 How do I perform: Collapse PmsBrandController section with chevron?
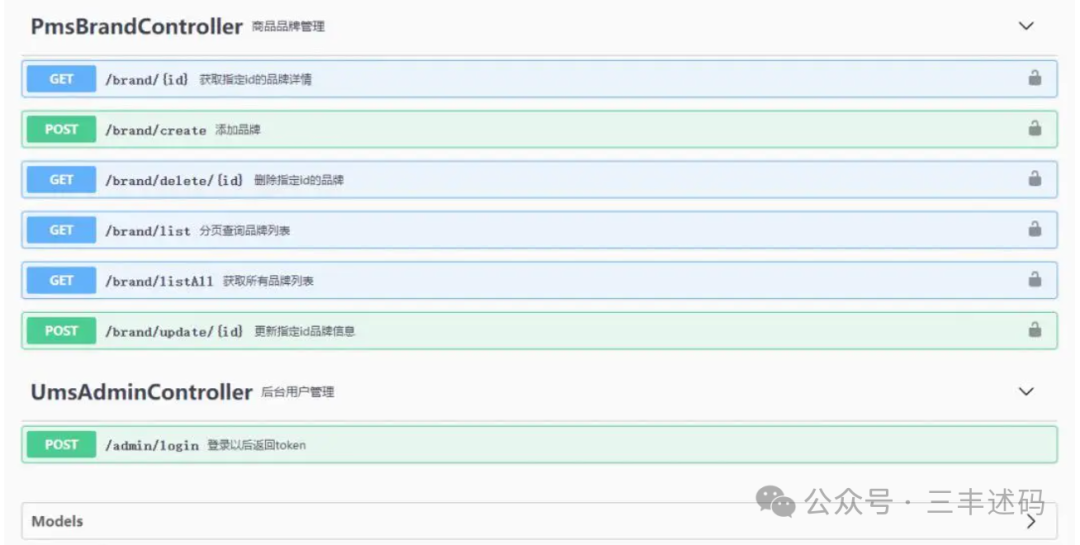click(1026, 26)
